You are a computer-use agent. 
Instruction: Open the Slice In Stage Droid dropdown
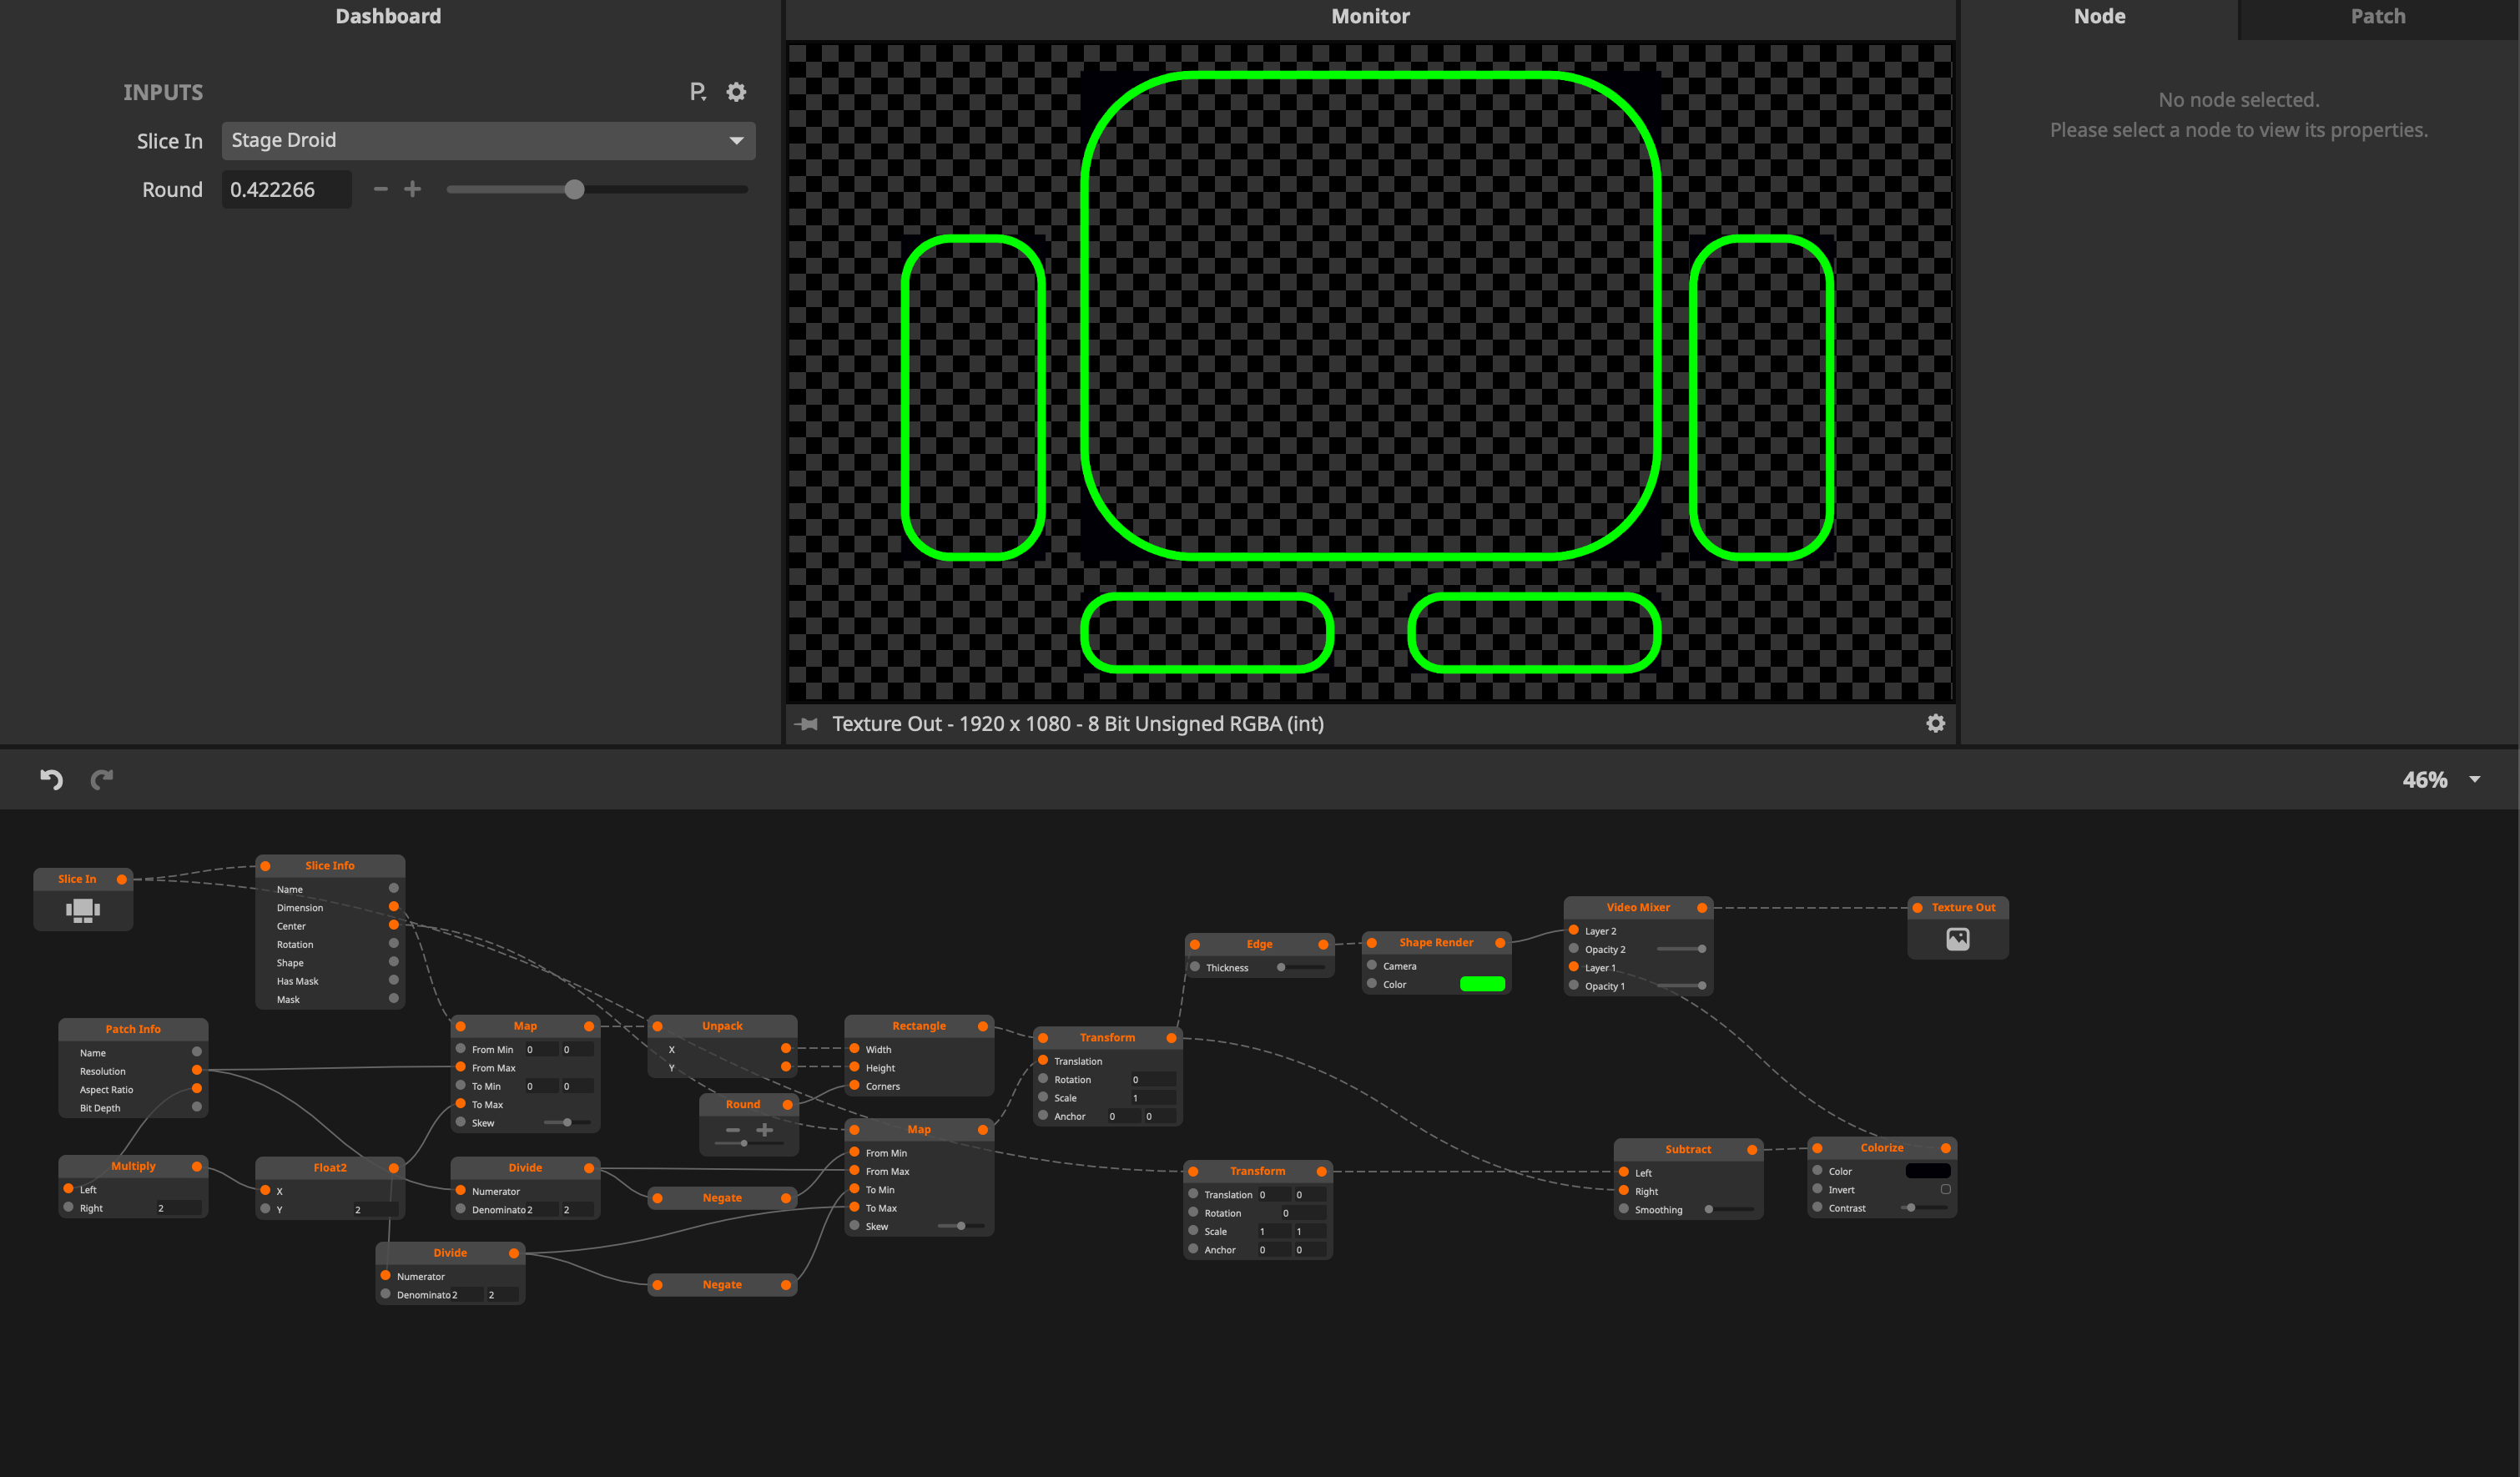click(488, 140)
